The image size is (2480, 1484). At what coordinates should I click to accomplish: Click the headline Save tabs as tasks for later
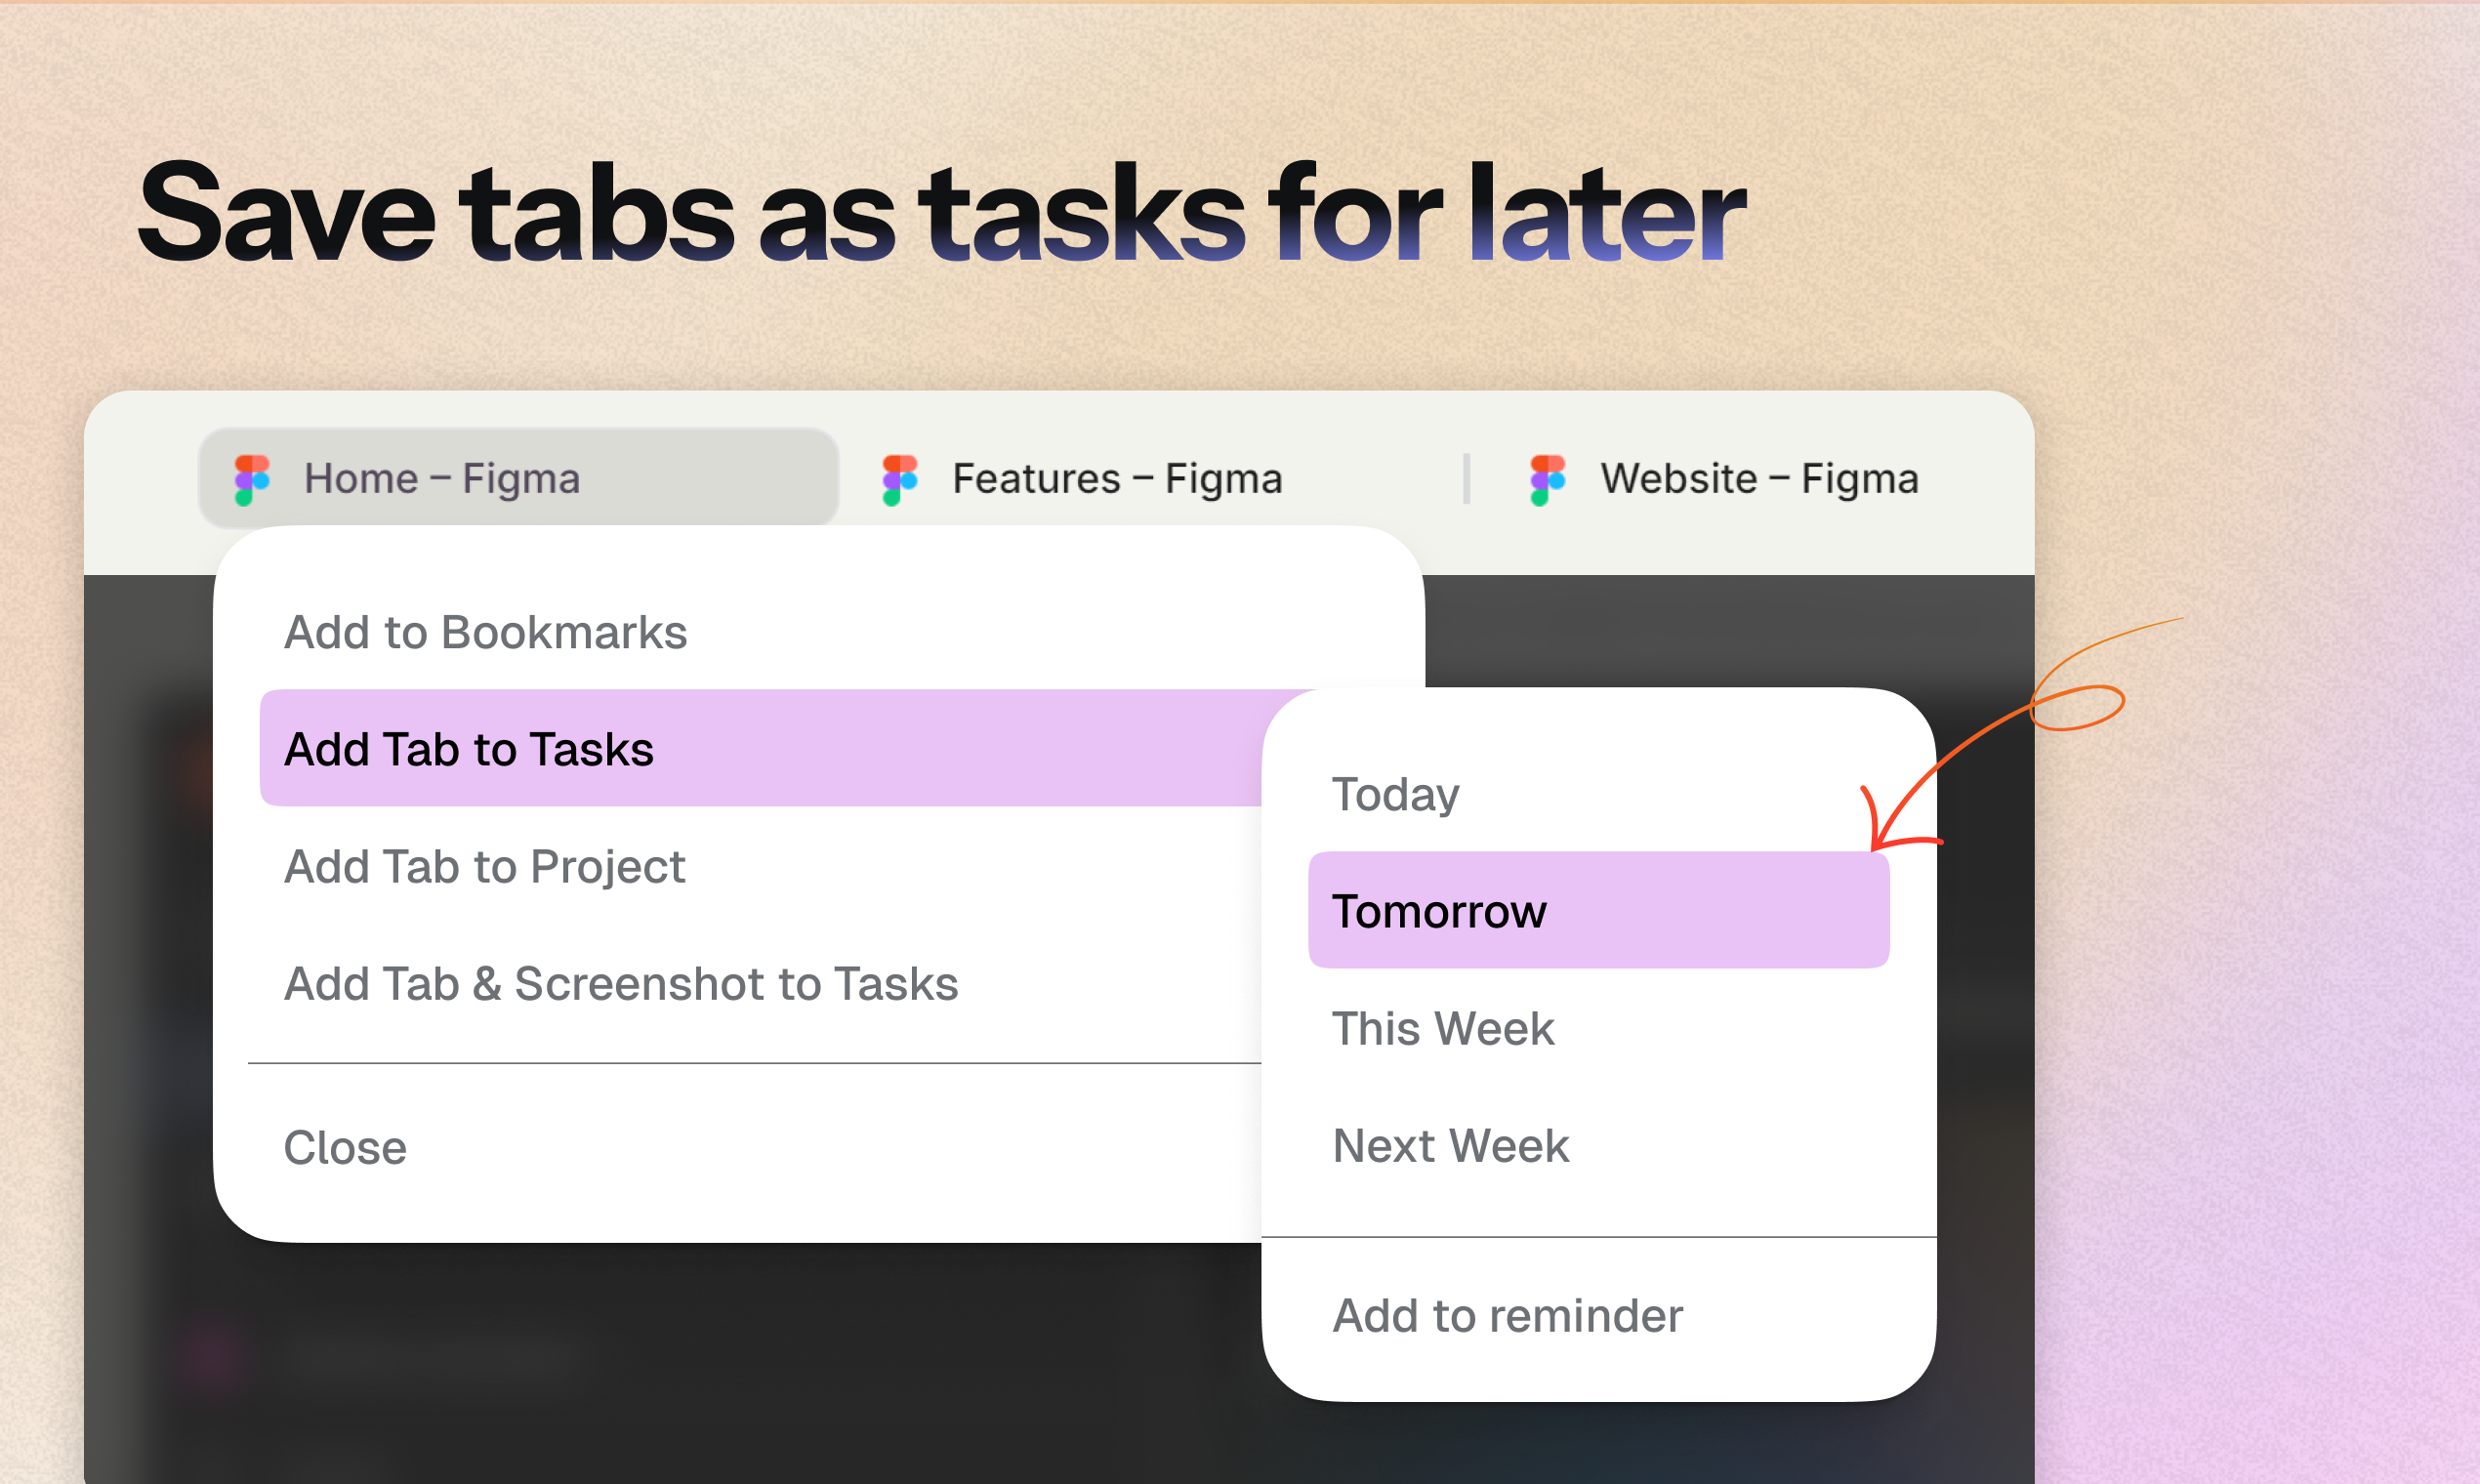click(940, 215)
